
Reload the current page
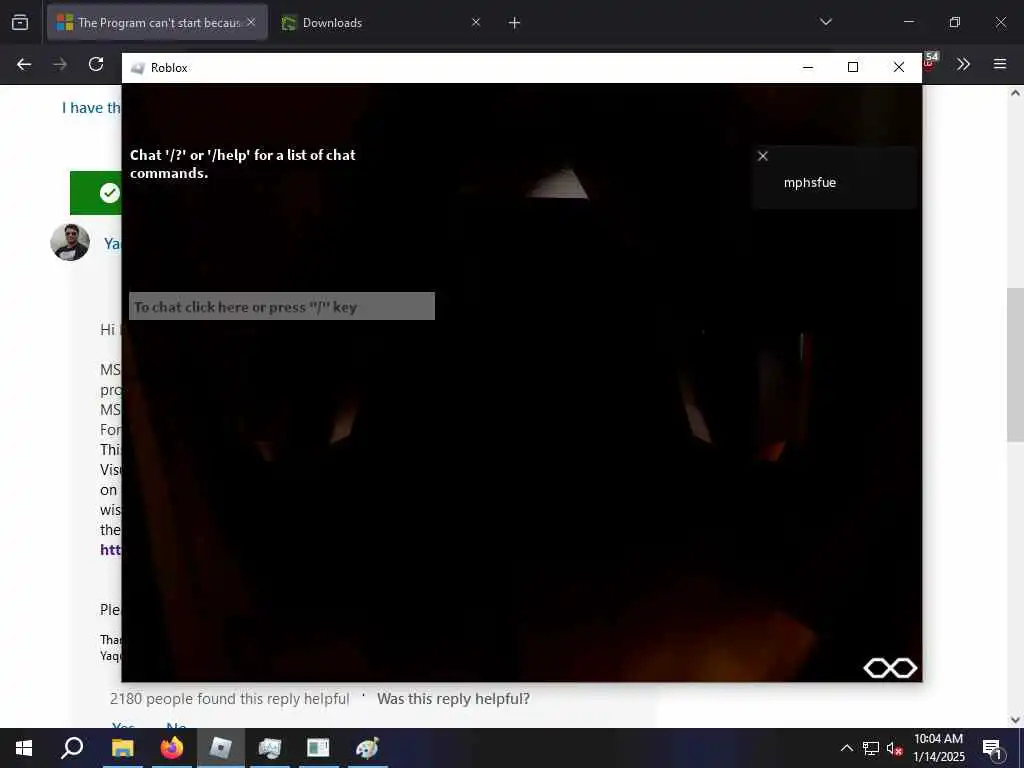pos(96,64)
